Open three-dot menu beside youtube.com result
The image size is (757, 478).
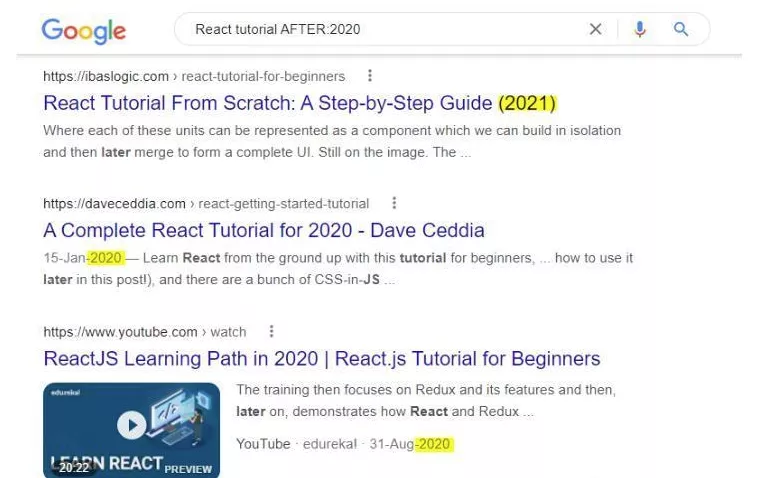pyautogui.click(x=272, y=331)
